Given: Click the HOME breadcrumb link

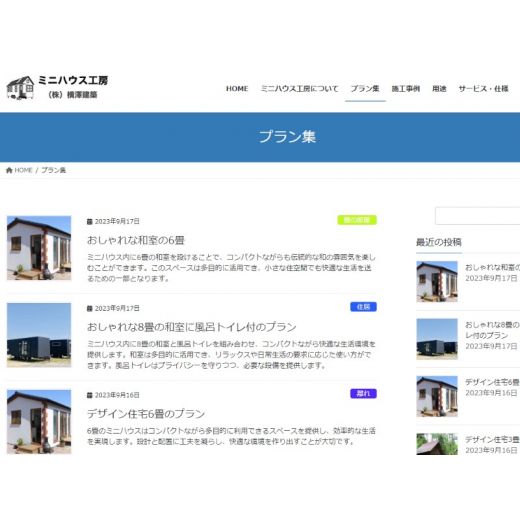Looking at the screenshot, I should pyautogui.click(x=23, y=170).
